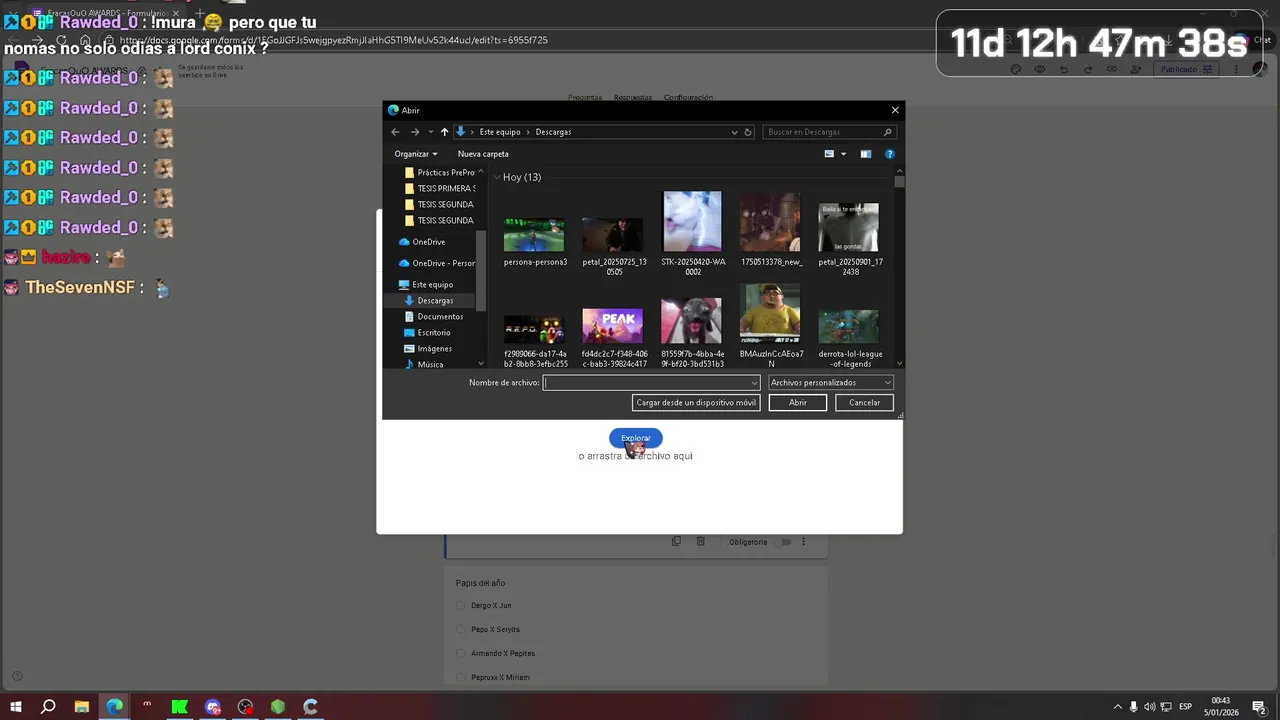Select the TESIS PRIMERA folder
Screen dimensions: 1280x720
coord(439,188)
